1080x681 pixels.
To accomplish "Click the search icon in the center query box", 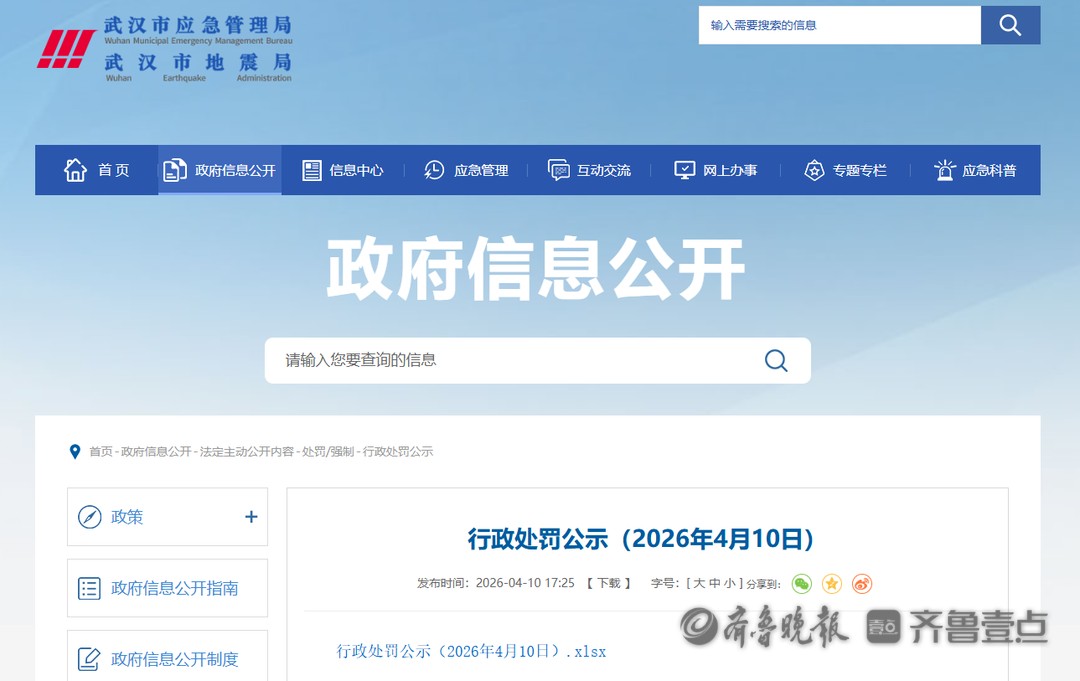I will (776, 360).
